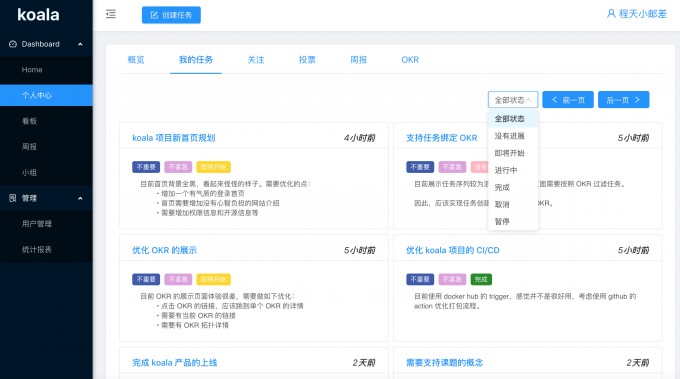This screenshot has width=680, height=379.
Task: Open the 投票 tab
Action: [307, 60]
